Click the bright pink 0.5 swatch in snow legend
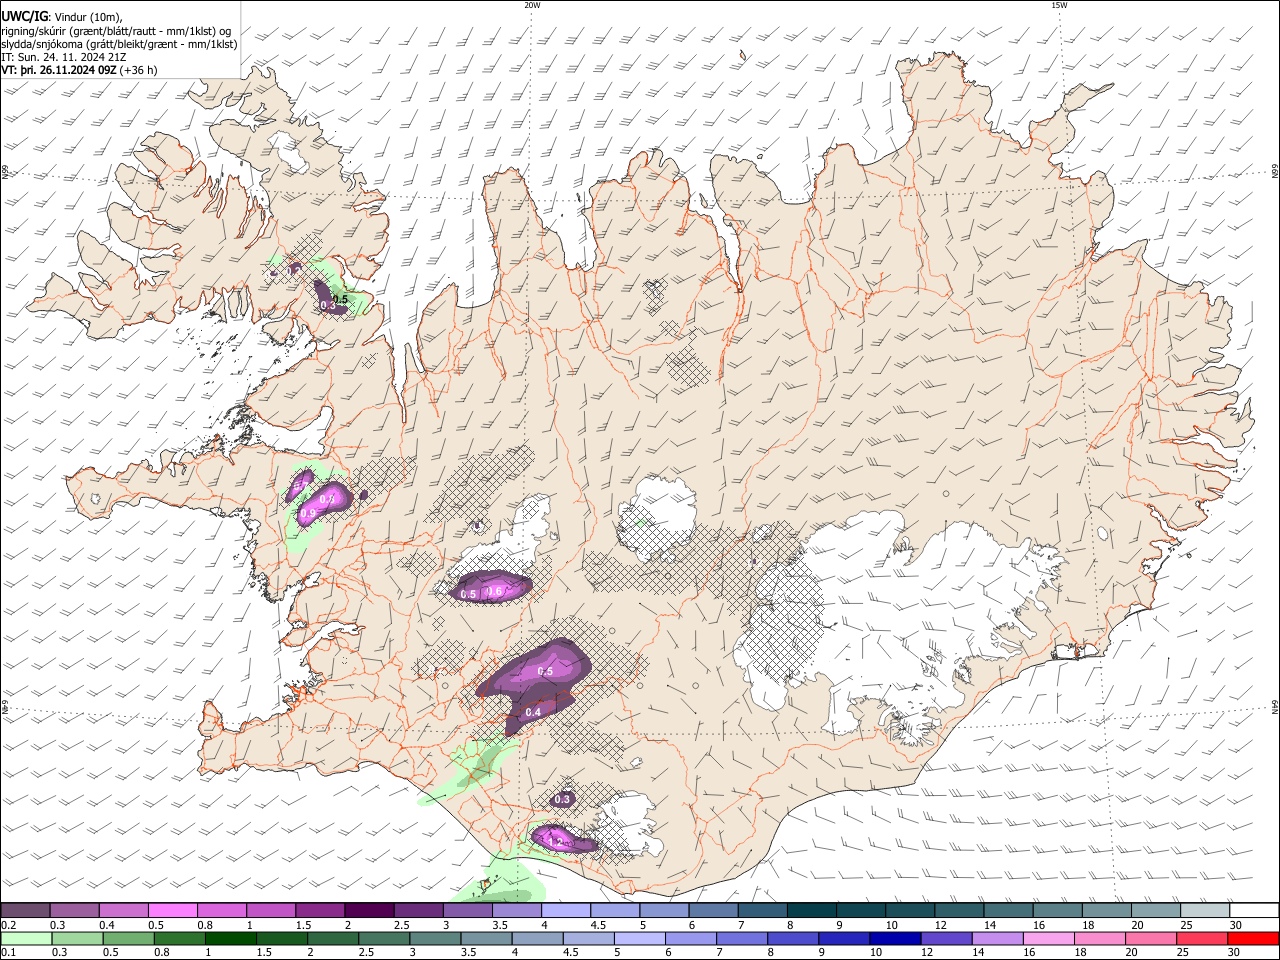Image resolution: width=1280 pixels, height=960 pixels. pyautogui.click(x=172, y=911)
